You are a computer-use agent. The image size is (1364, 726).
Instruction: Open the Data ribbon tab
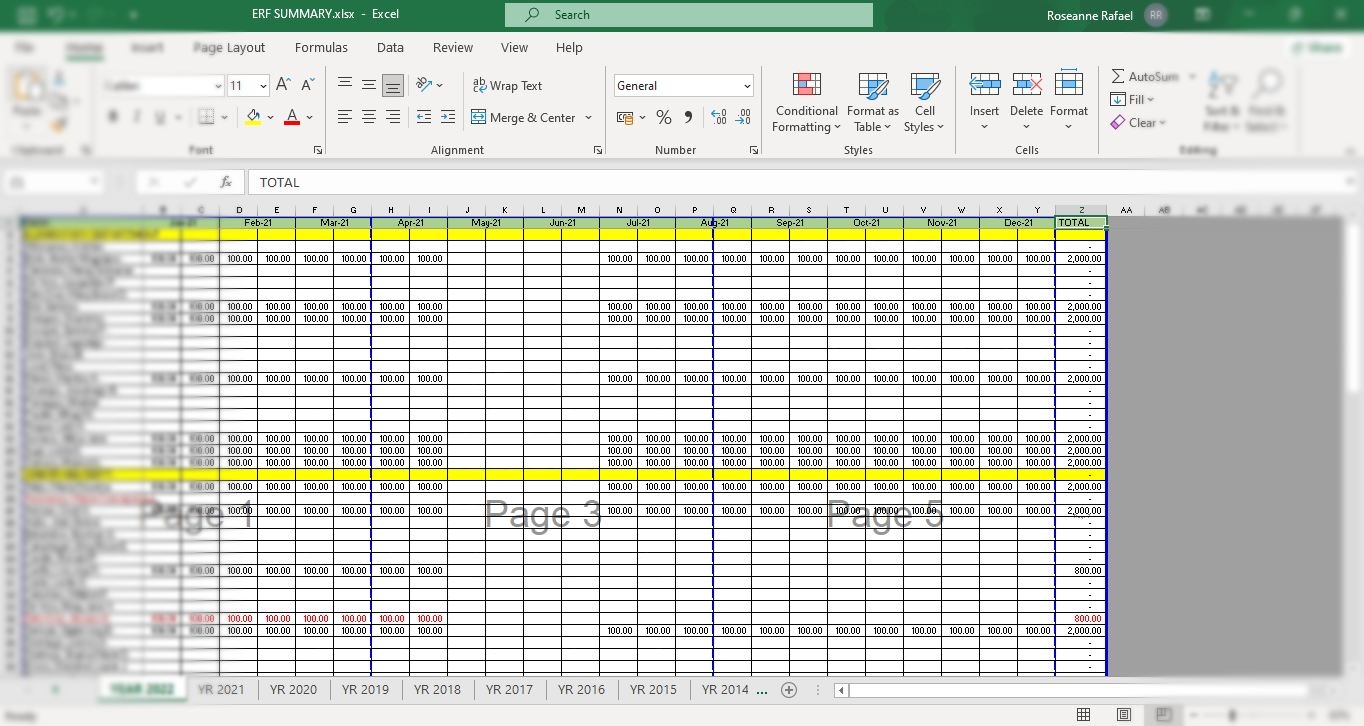coord(390,47)
